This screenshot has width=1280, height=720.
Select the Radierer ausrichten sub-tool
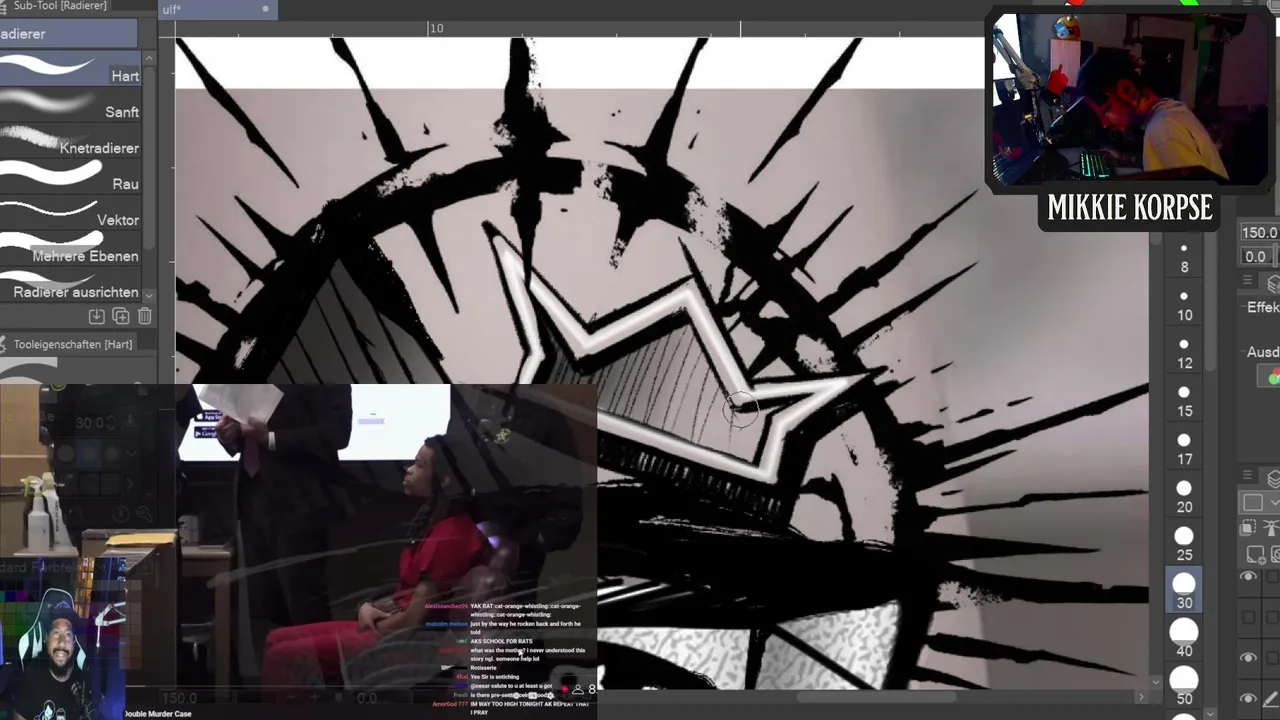pyautogui.click(x=70, y=285)
